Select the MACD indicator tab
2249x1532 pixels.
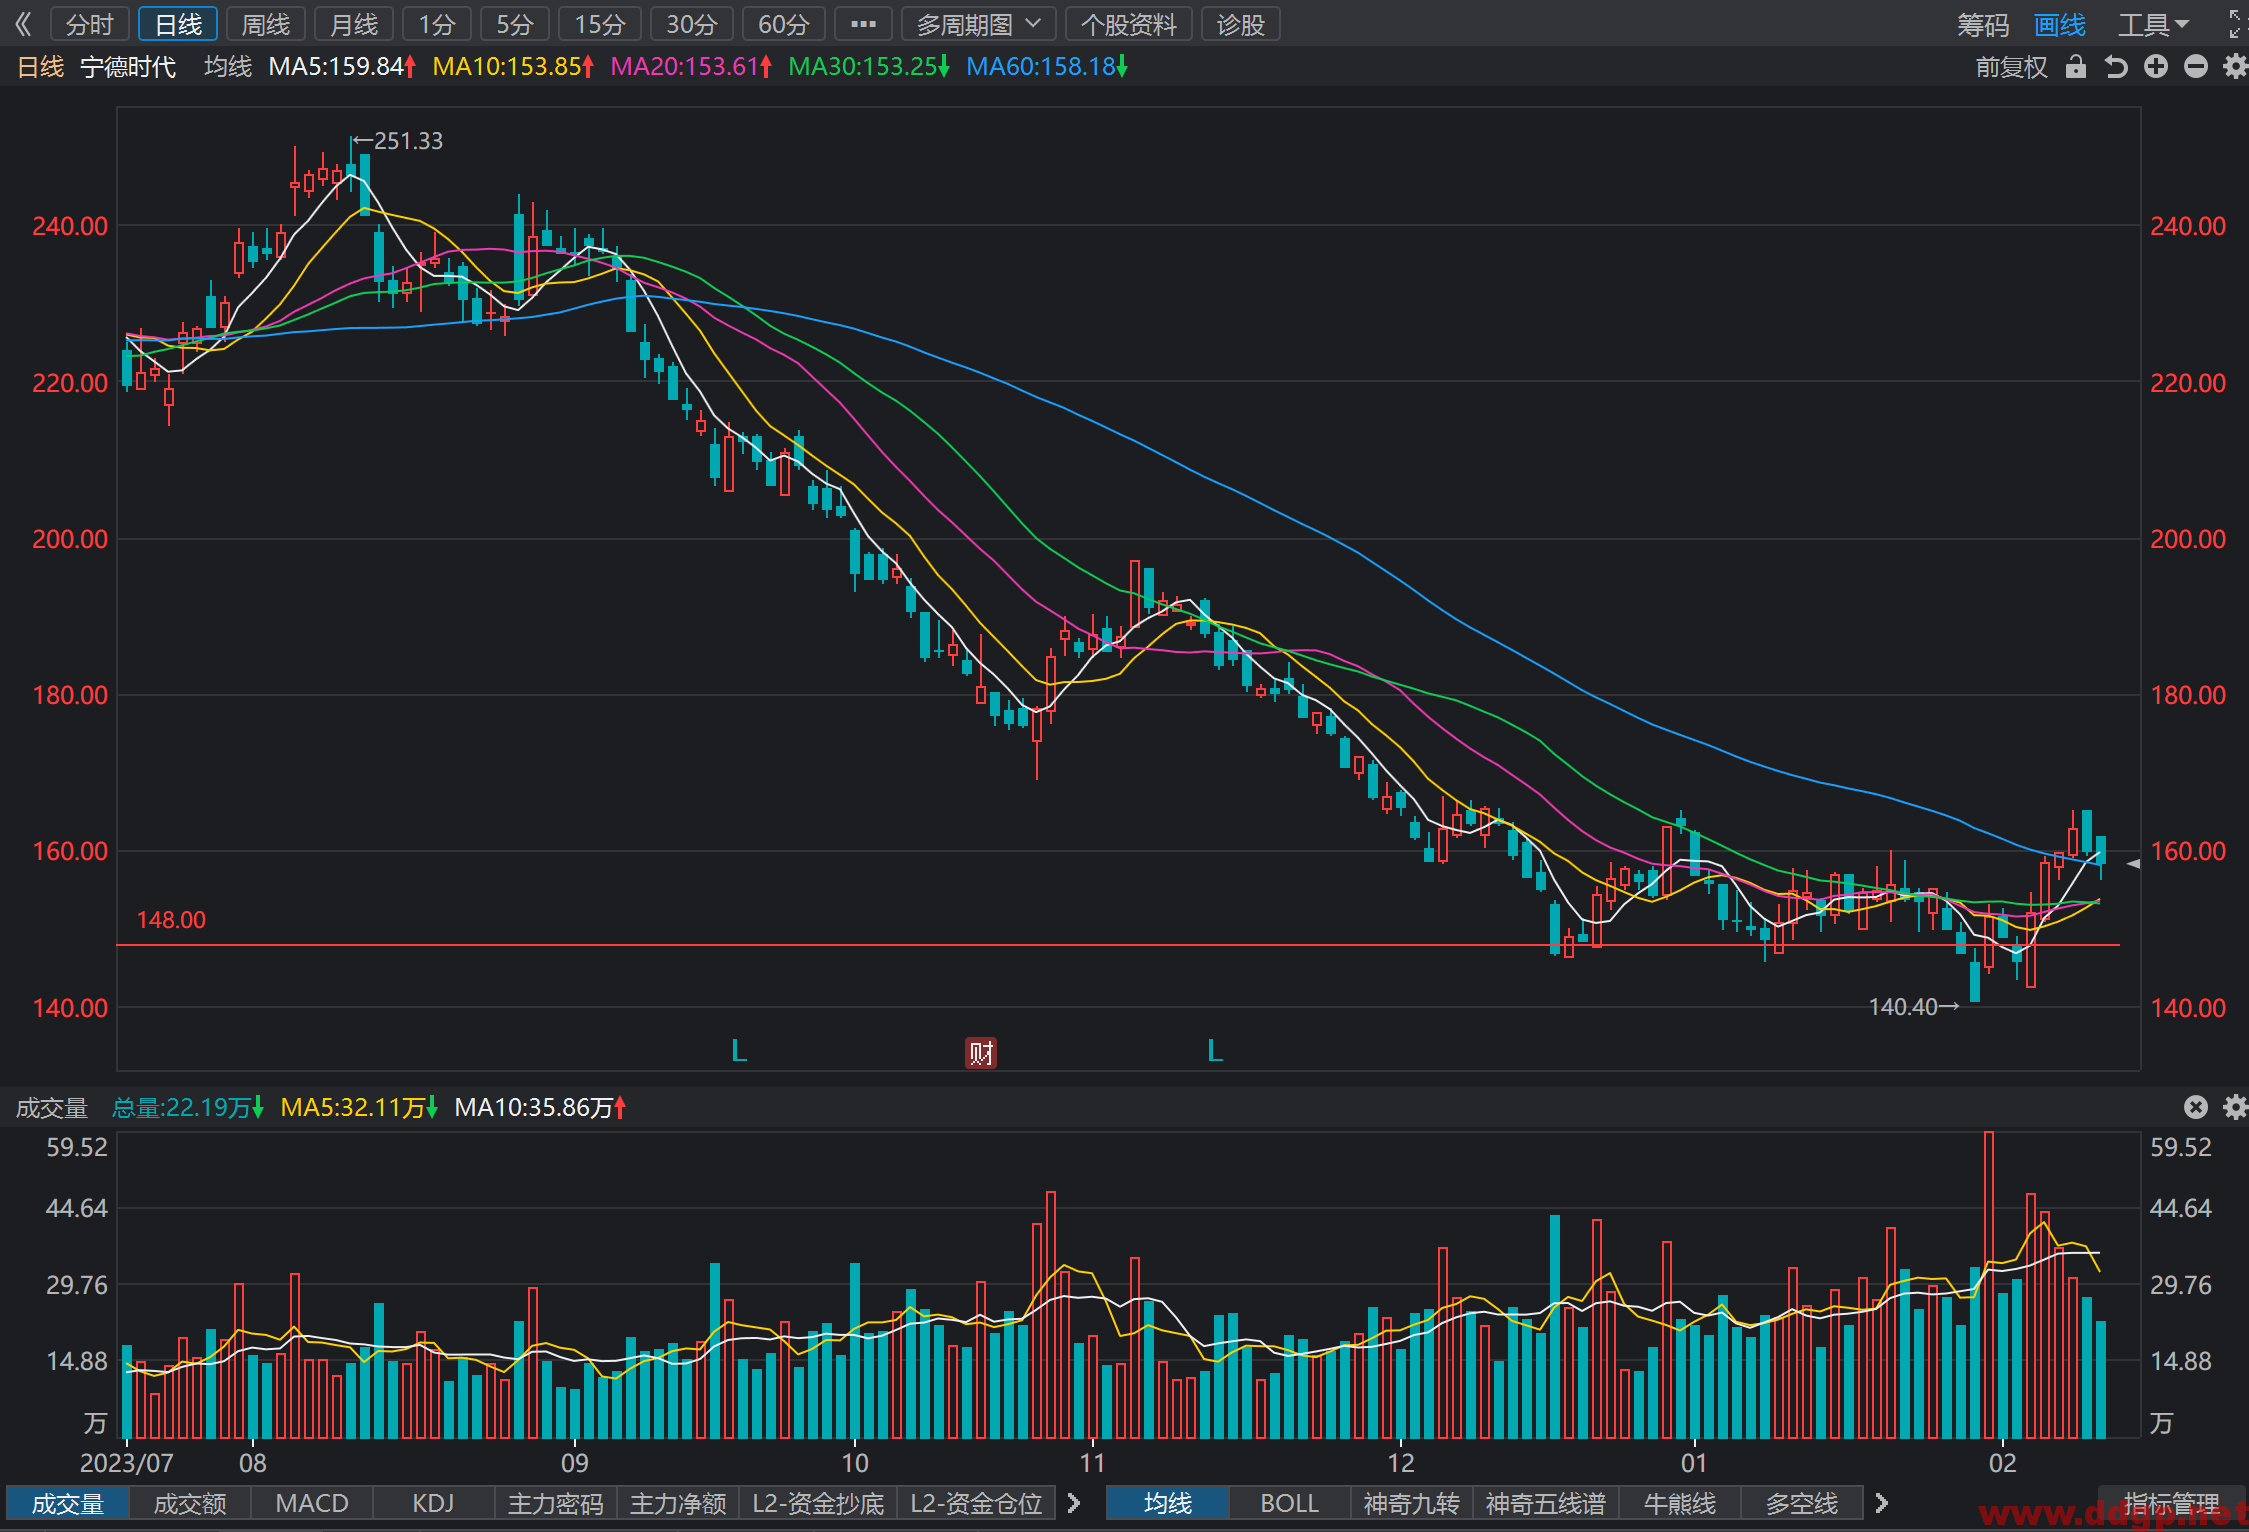312,1503
